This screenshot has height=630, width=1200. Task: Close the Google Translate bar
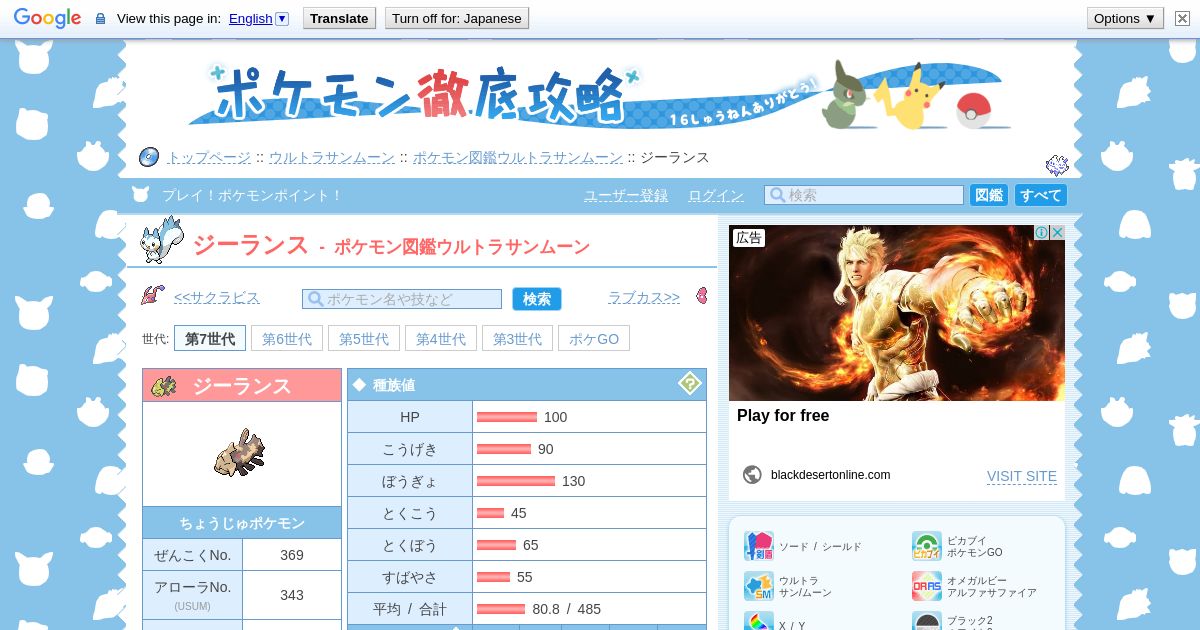[x=1182, y=18]
